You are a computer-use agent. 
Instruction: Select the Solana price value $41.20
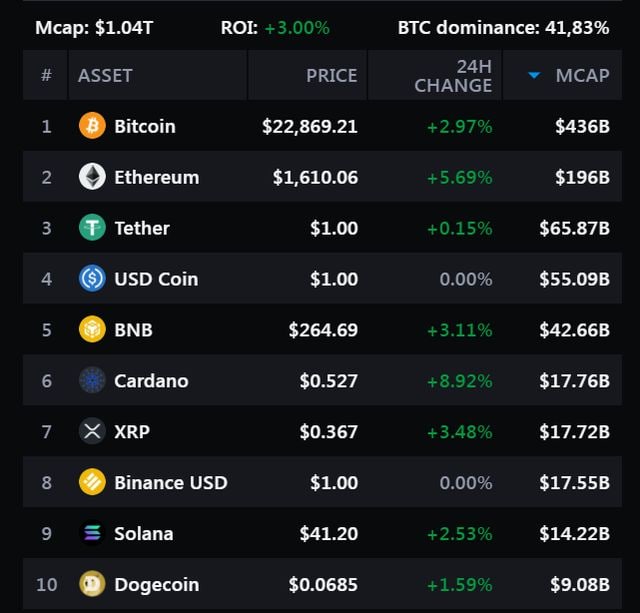pos(328,533)
